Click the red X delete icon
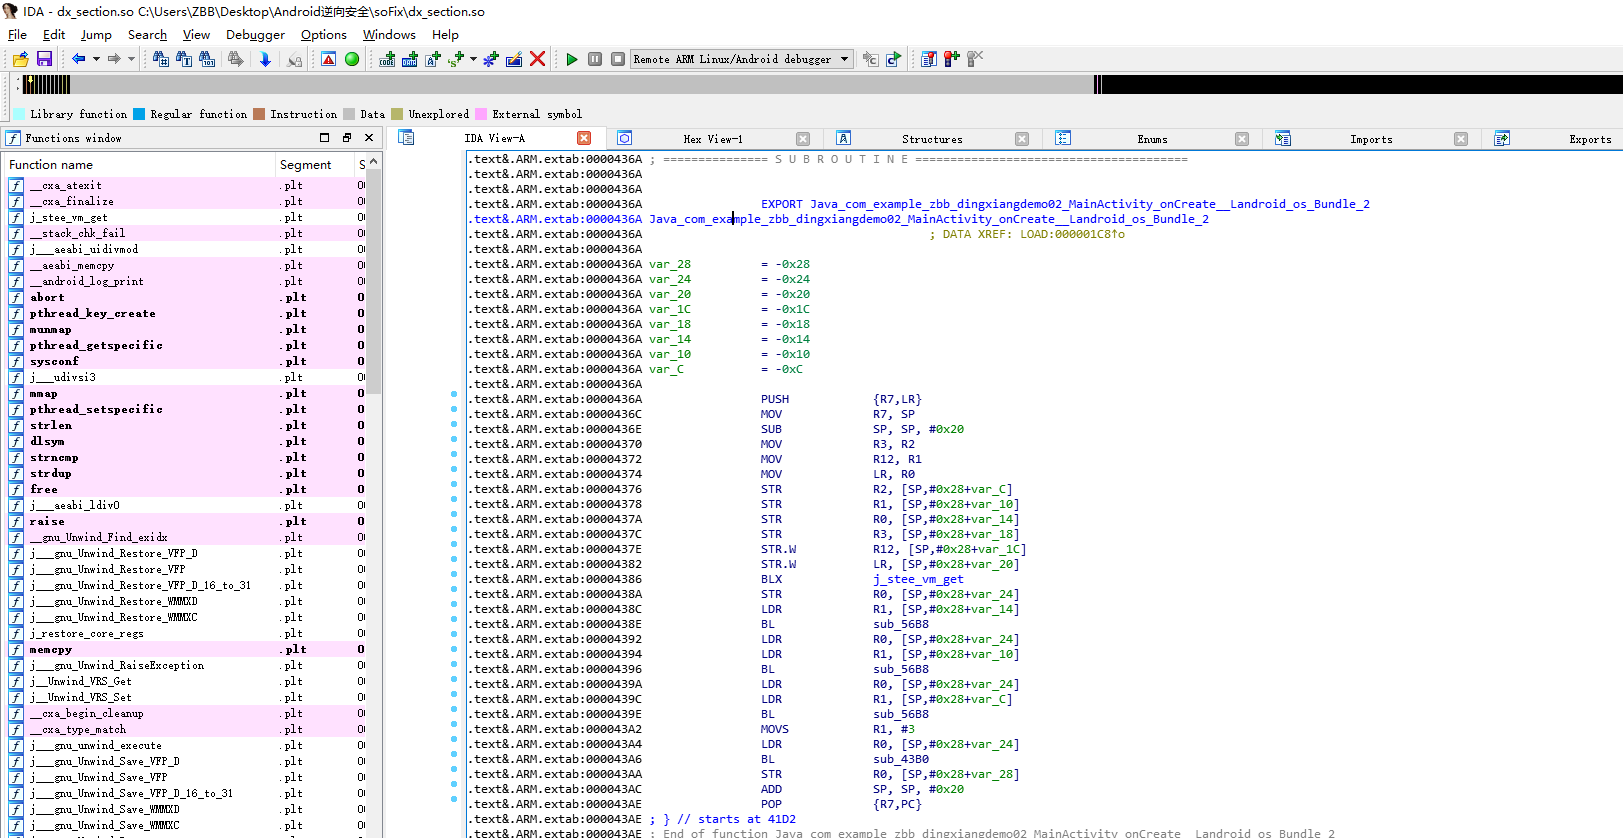Screen dimensions: 1623x838 coord(537,60)
